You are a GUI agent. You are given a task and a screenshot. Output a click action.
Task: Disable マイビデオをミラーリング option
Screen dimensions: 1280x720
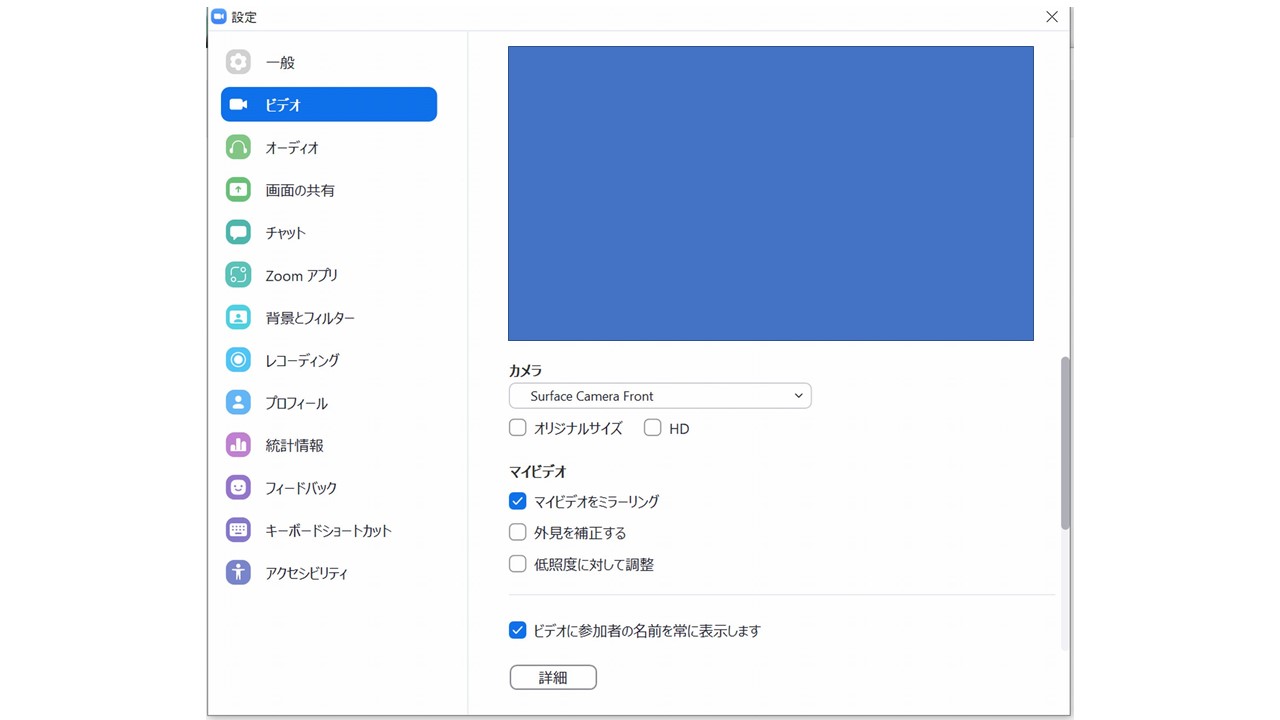coord(517,501)
